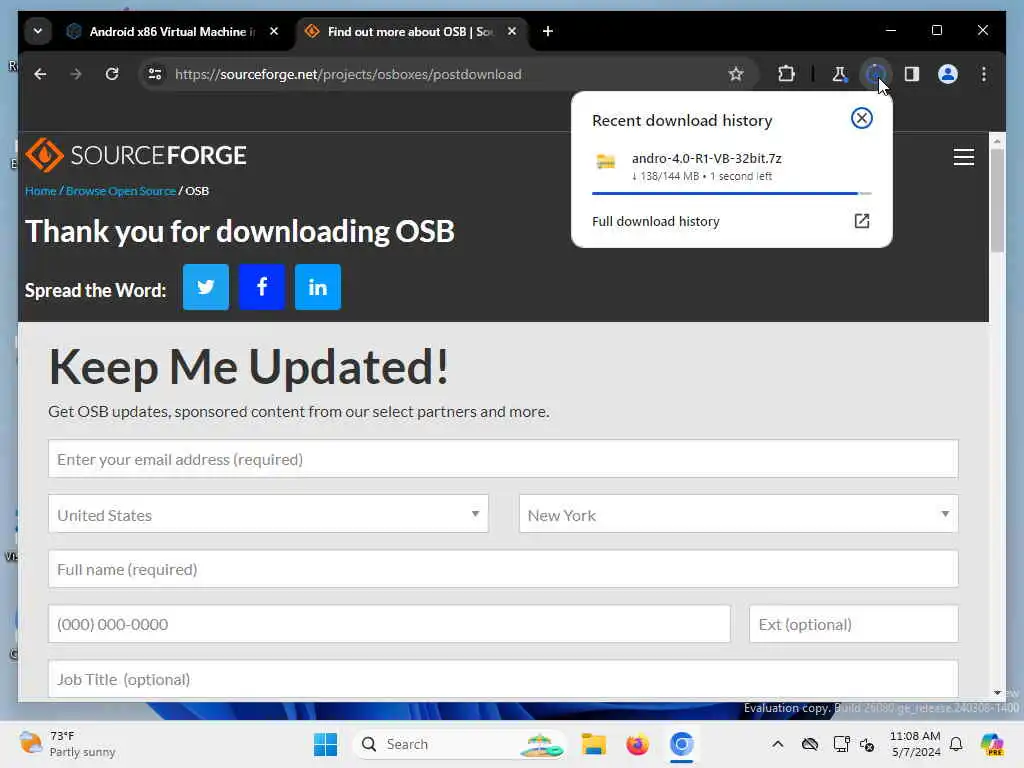Click the network status tray icon

(x=841, y=744)
